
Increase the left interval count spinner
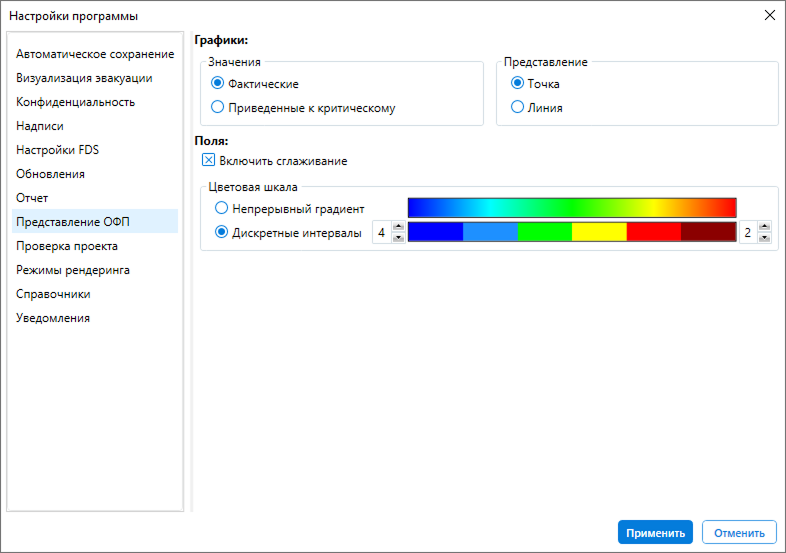[x=399, y=227]
